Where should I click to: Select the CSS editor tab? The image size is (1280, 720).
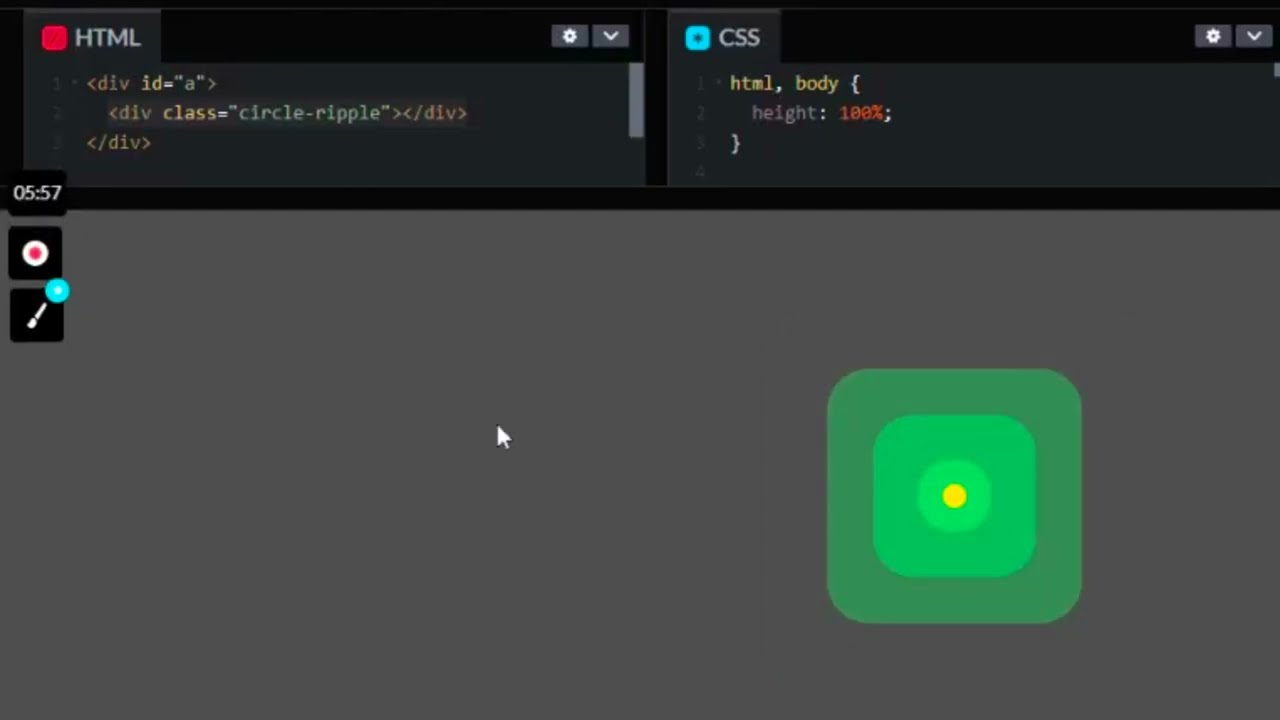pos(723,38)
